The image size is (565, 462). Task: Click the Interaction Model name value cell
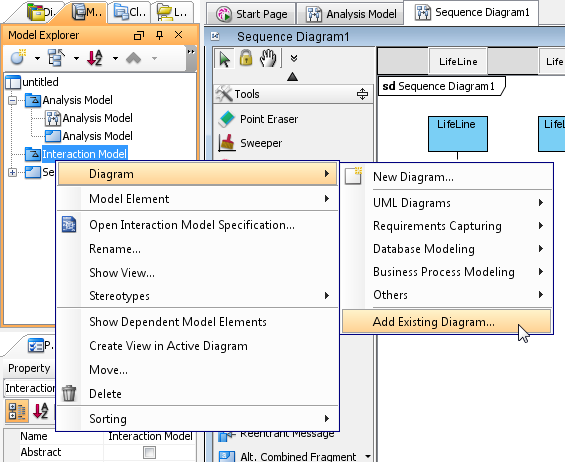click(150, 436)
